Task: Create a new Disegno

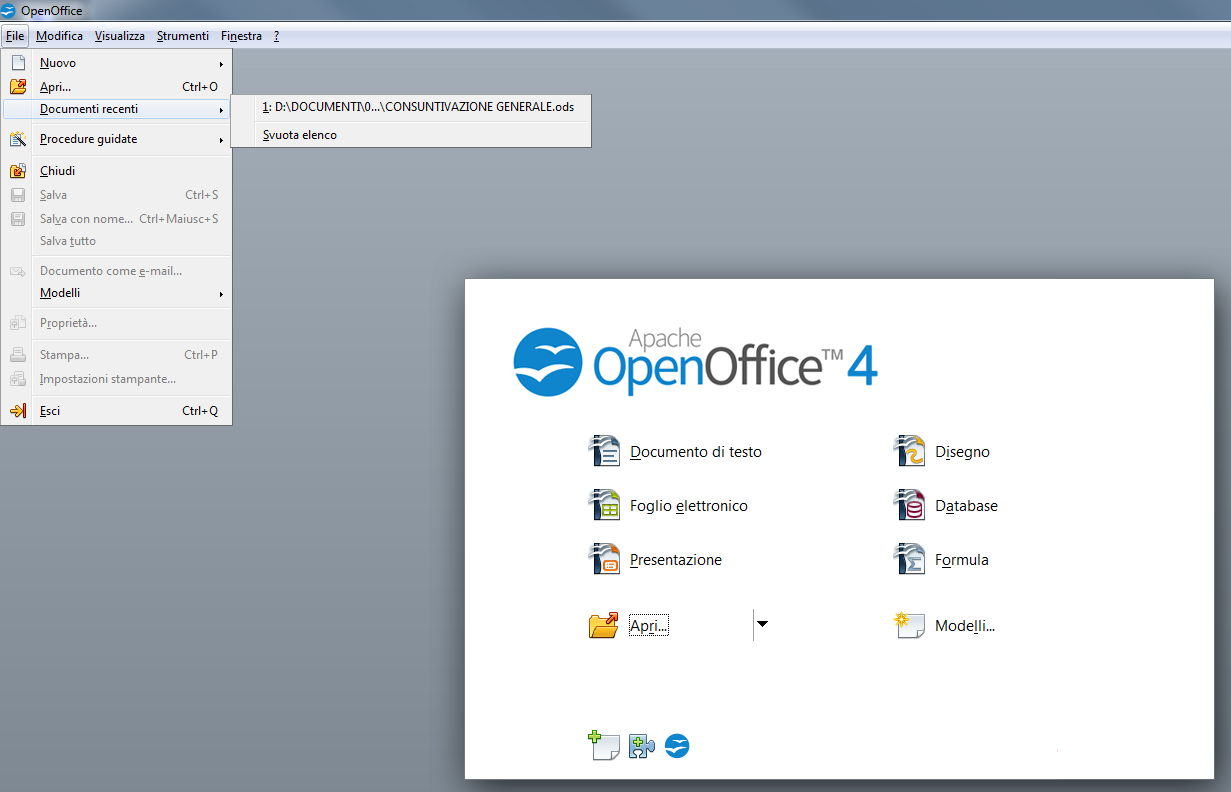Action: coord(962,452)
